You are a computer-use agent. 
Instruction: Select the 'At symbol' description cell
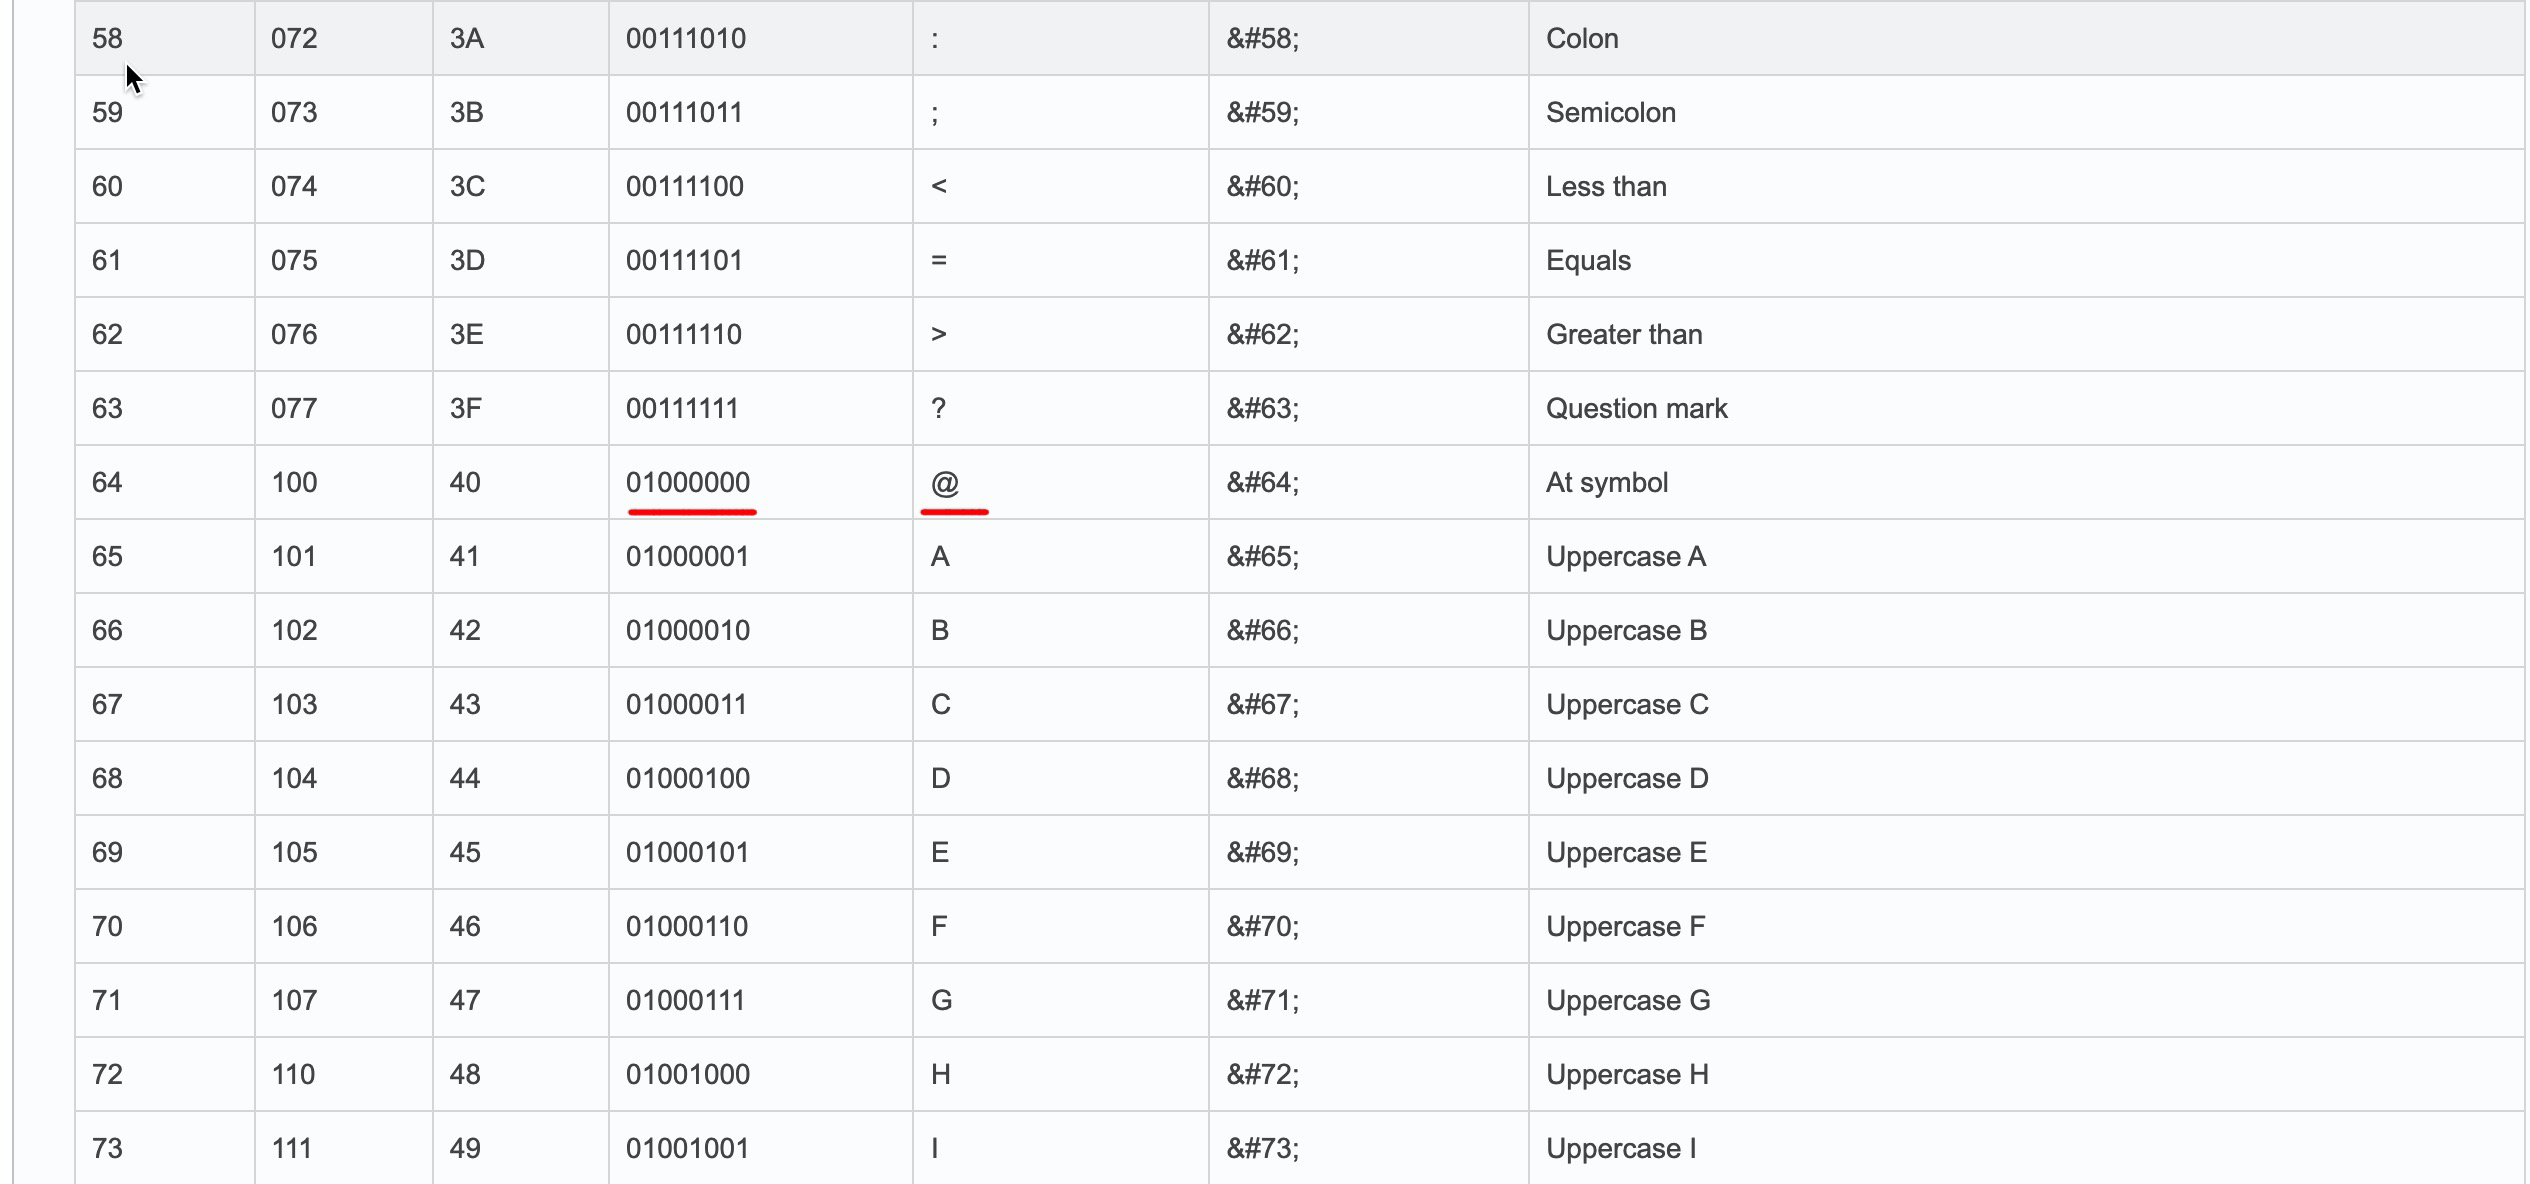pyautogui.click(x=1607, y=483)
